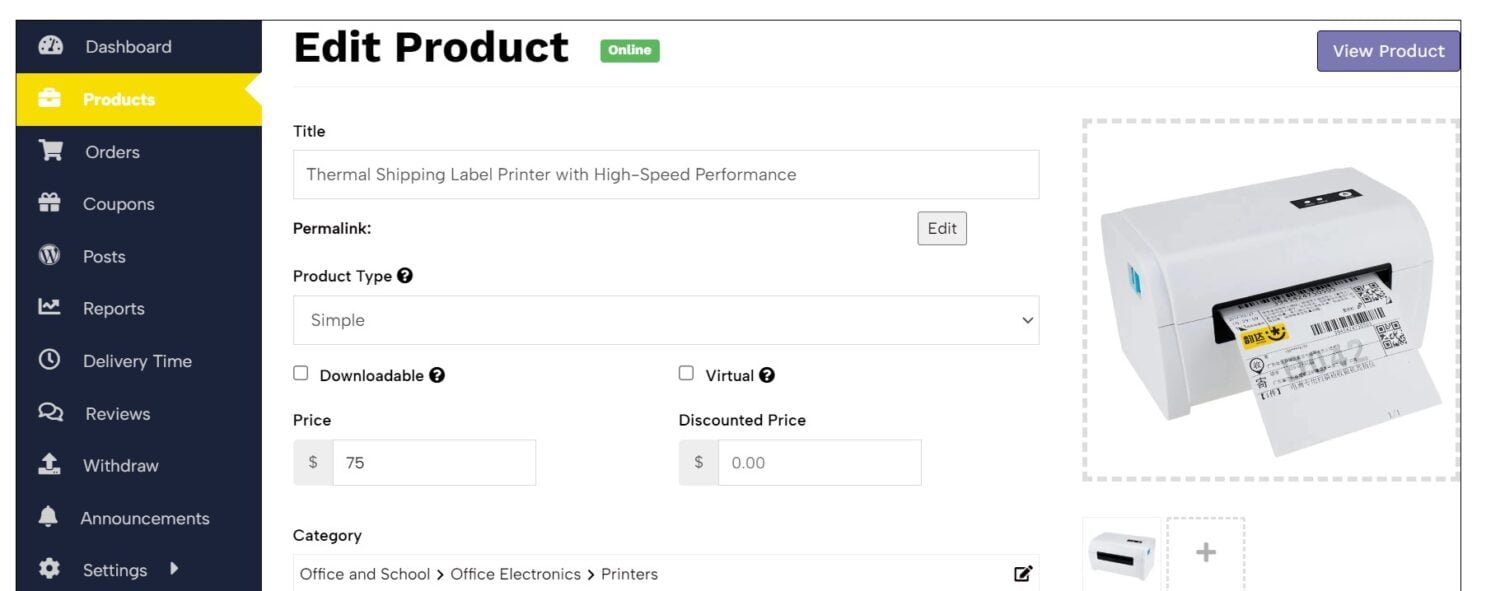Go to the Reviews menu item
The width and height of the screenshot is (1500, 591).
tap(117, 413)
